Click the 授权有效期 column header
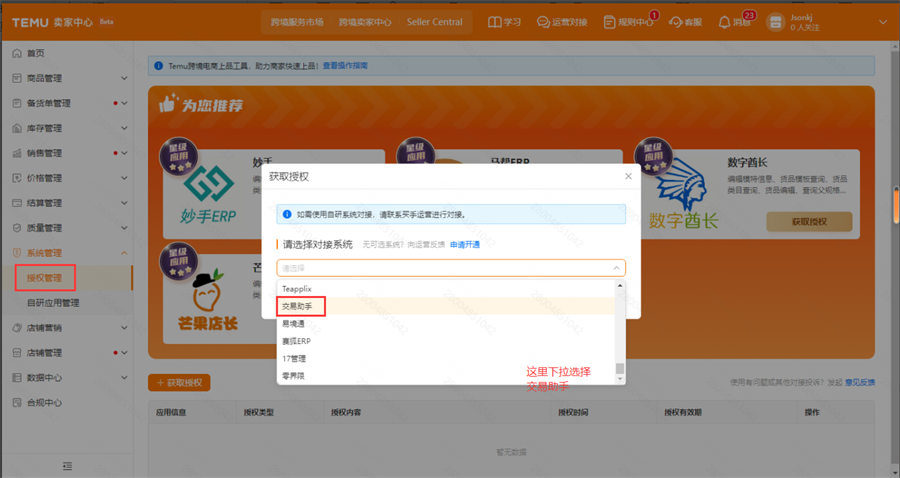 click(x=682, y=413)
